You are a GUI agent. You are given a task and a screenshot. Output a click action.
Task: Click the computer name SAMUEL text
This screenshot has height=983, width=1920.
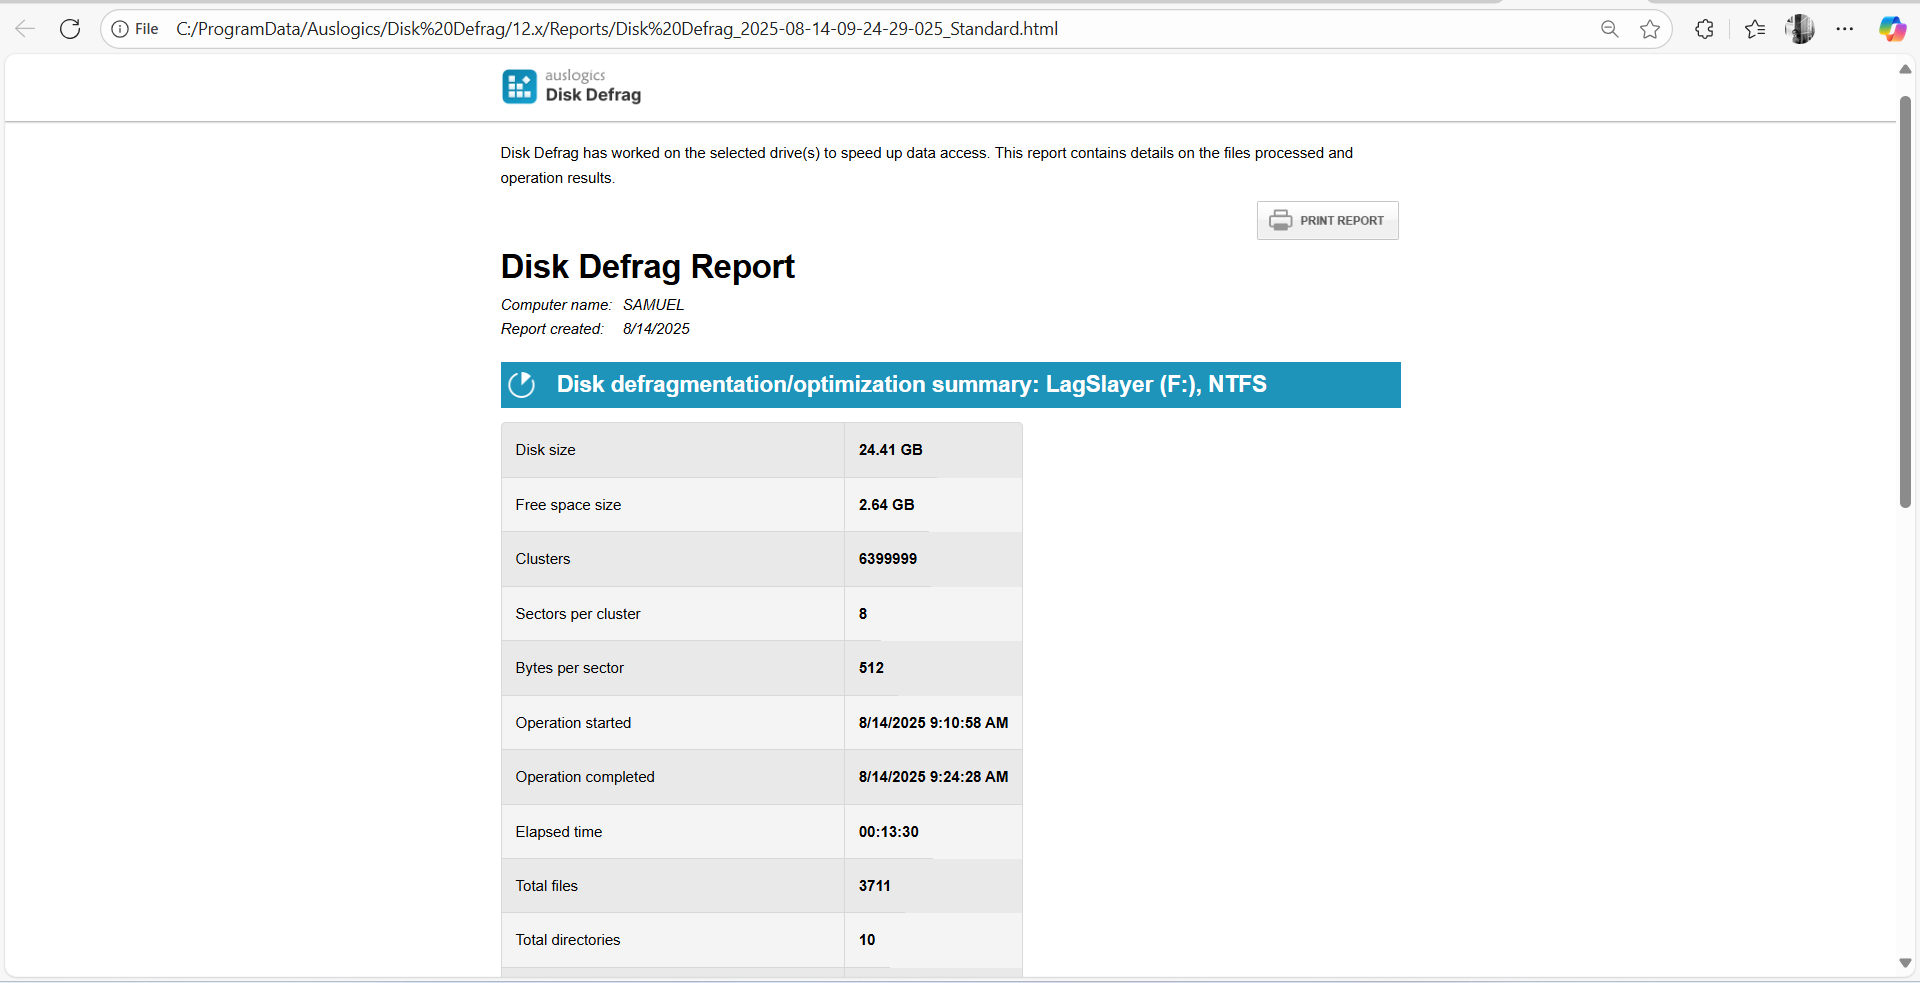652,304
